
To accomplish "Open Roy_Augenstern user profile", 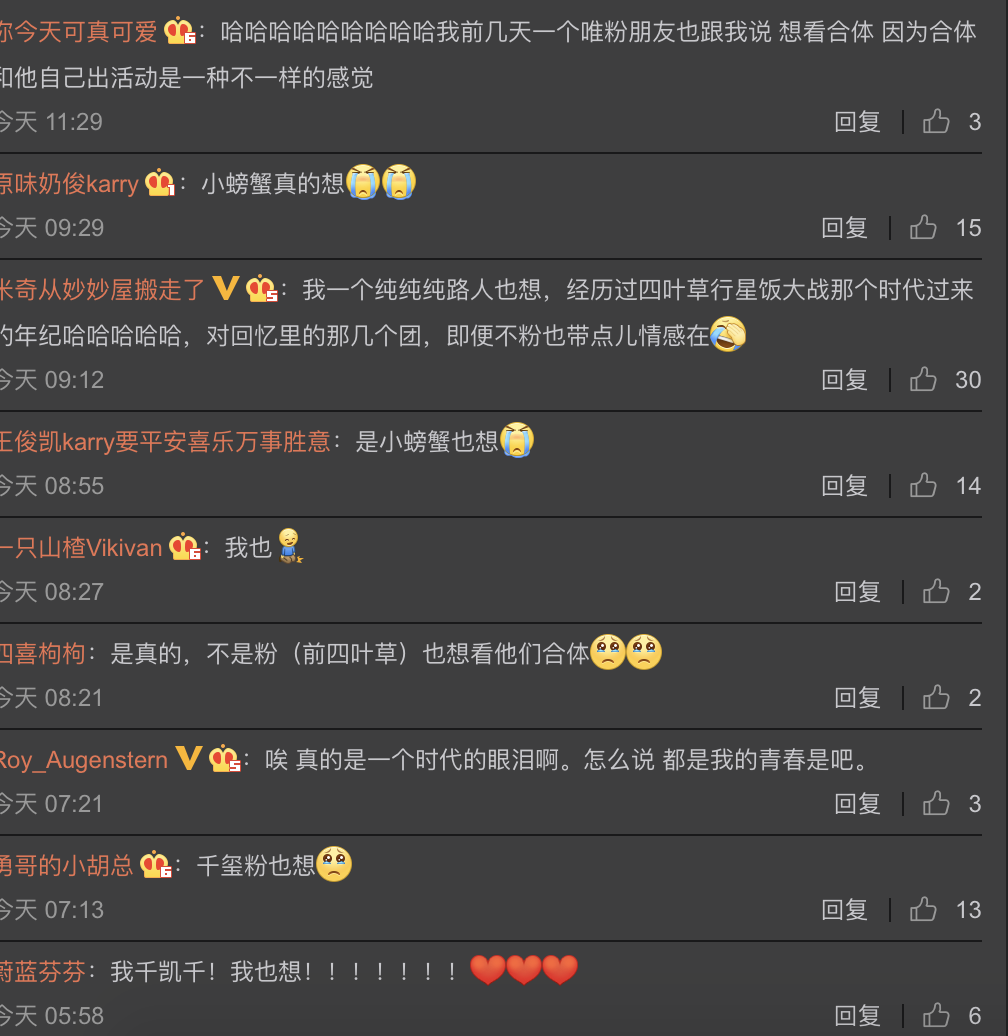I will tap(84, 760).
